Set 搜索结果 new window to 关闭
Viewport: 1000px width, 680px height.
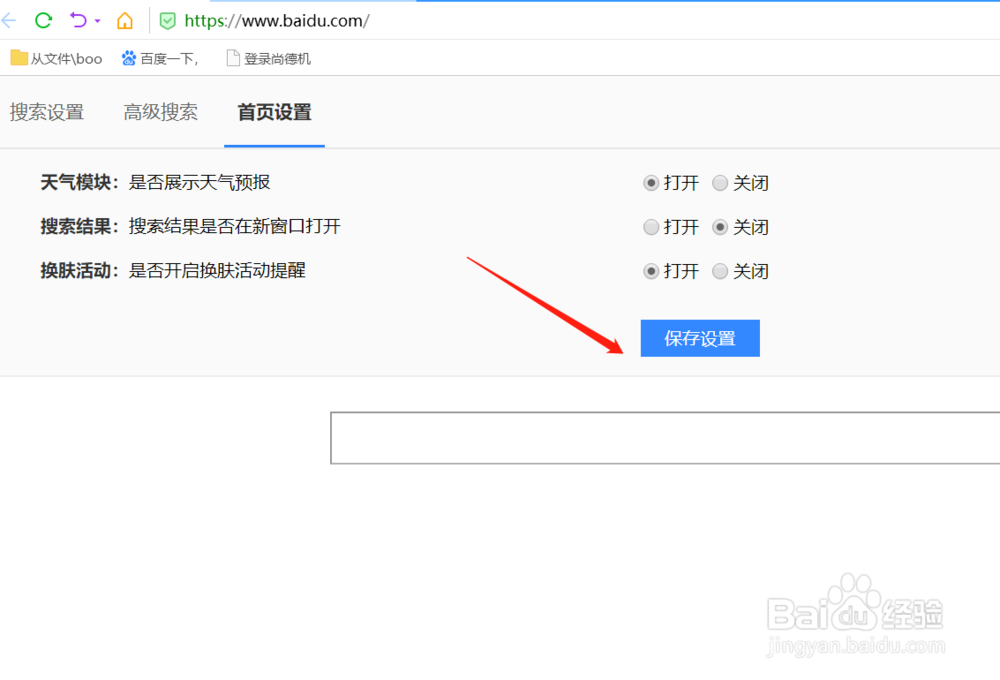click(x=719, y=227)
